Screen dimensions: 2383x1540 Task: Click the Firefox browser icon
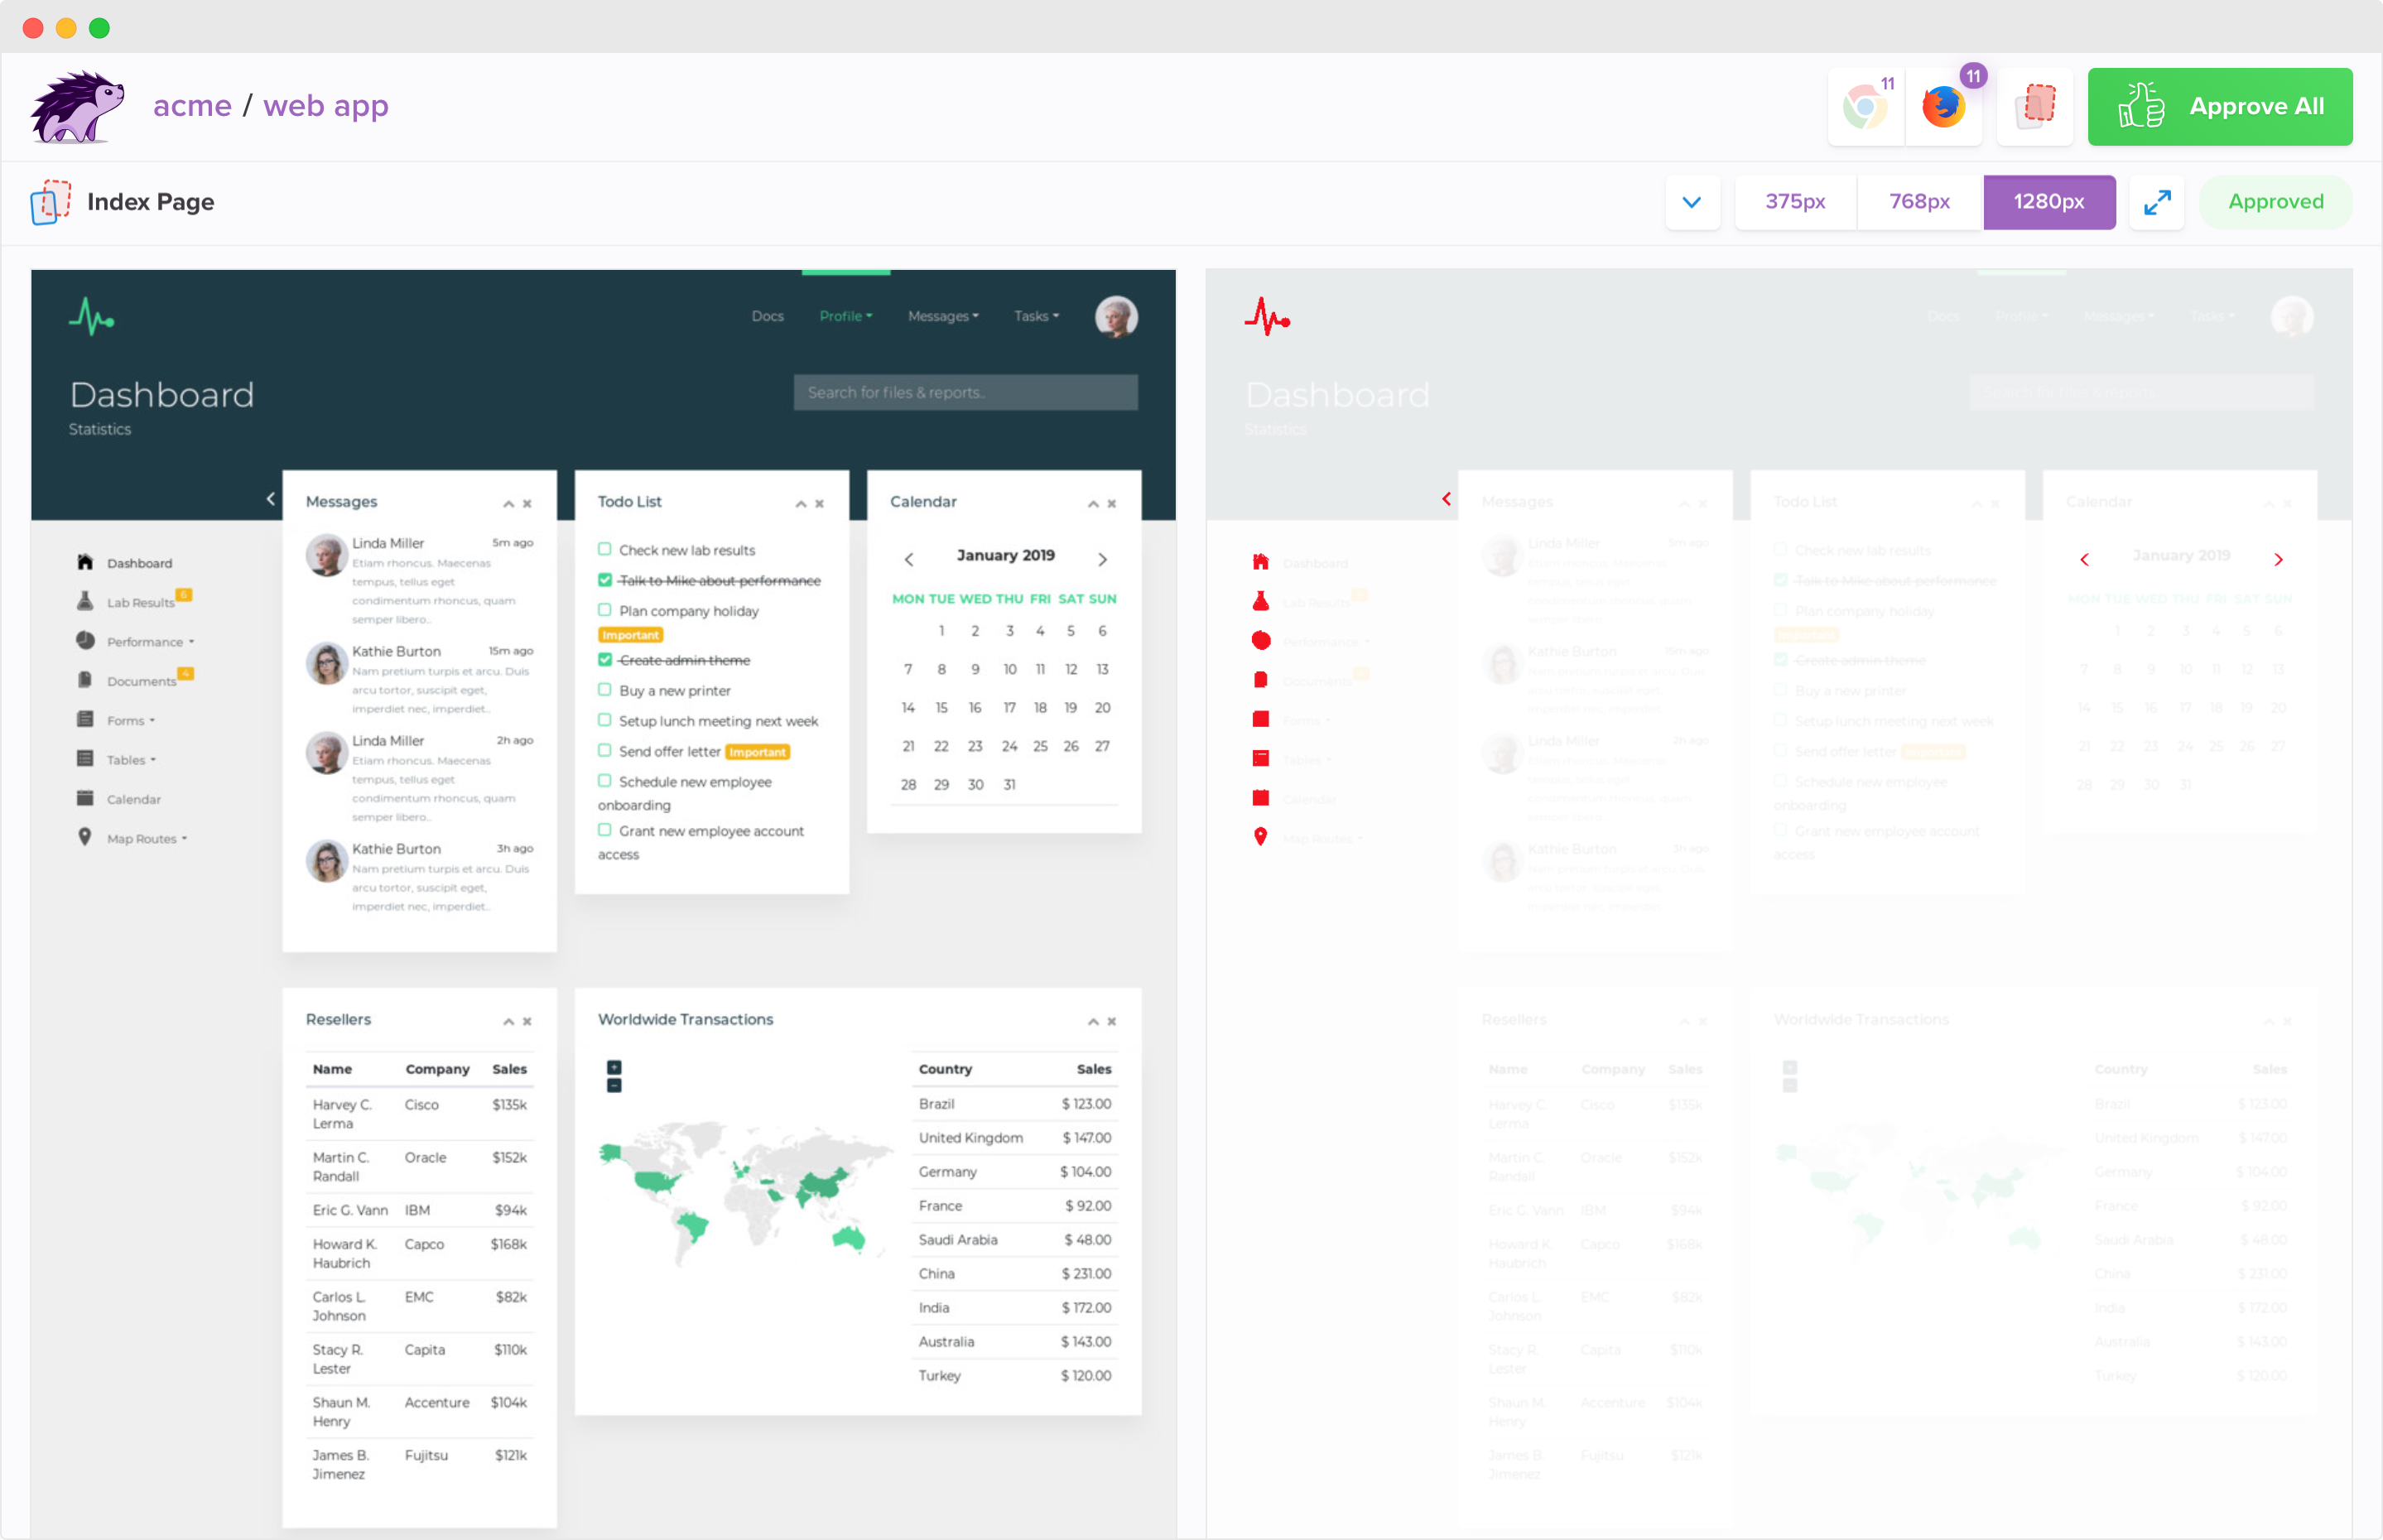click(1943, 107)
